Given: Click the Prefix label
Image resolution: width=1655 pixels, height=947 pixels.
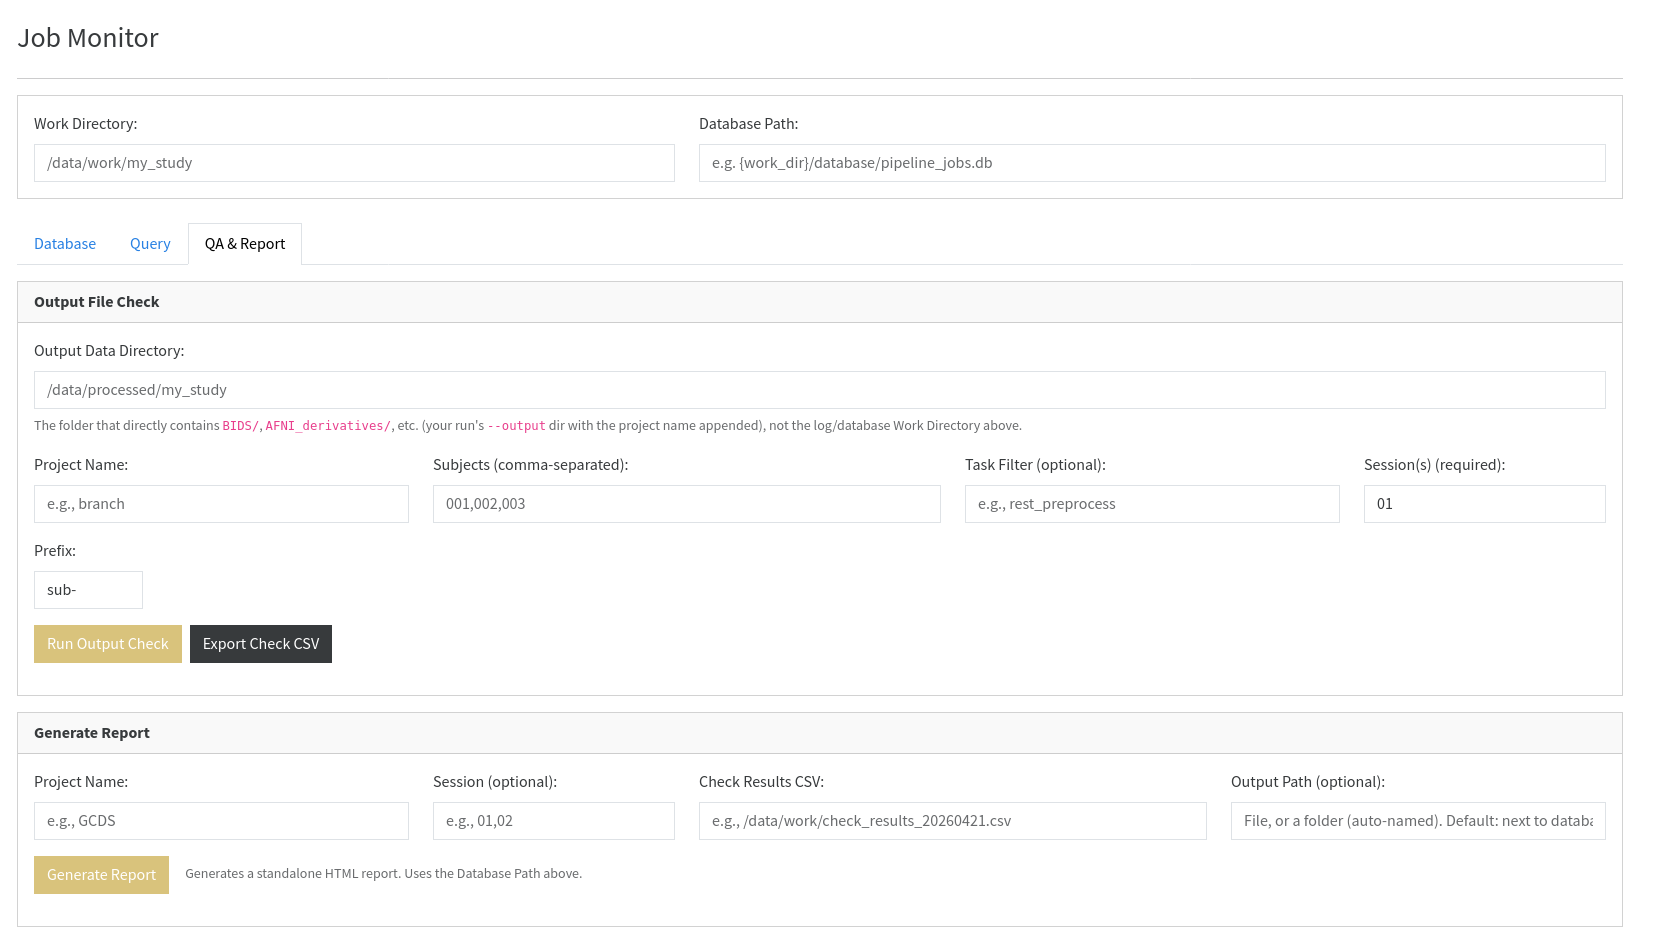Looking at the screenshot, I should coord(55,551).
